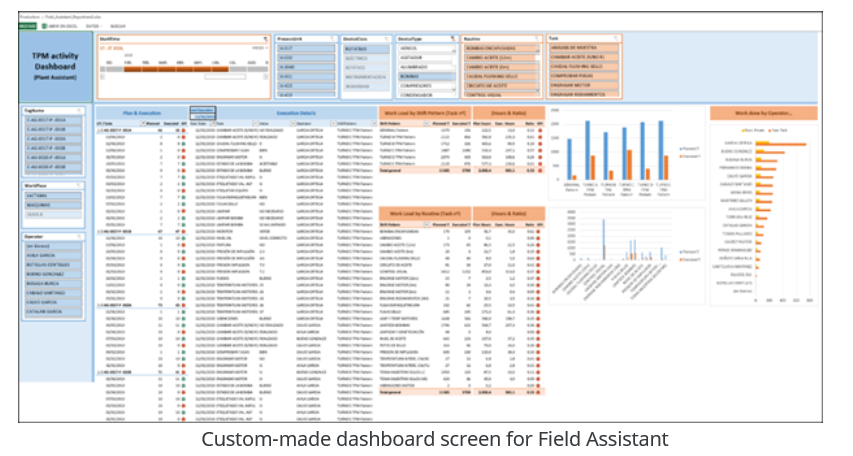Select CALVO GARCIA in Operator slicer
The width and height of the screenshot is (853, 456).
point(54,303)
